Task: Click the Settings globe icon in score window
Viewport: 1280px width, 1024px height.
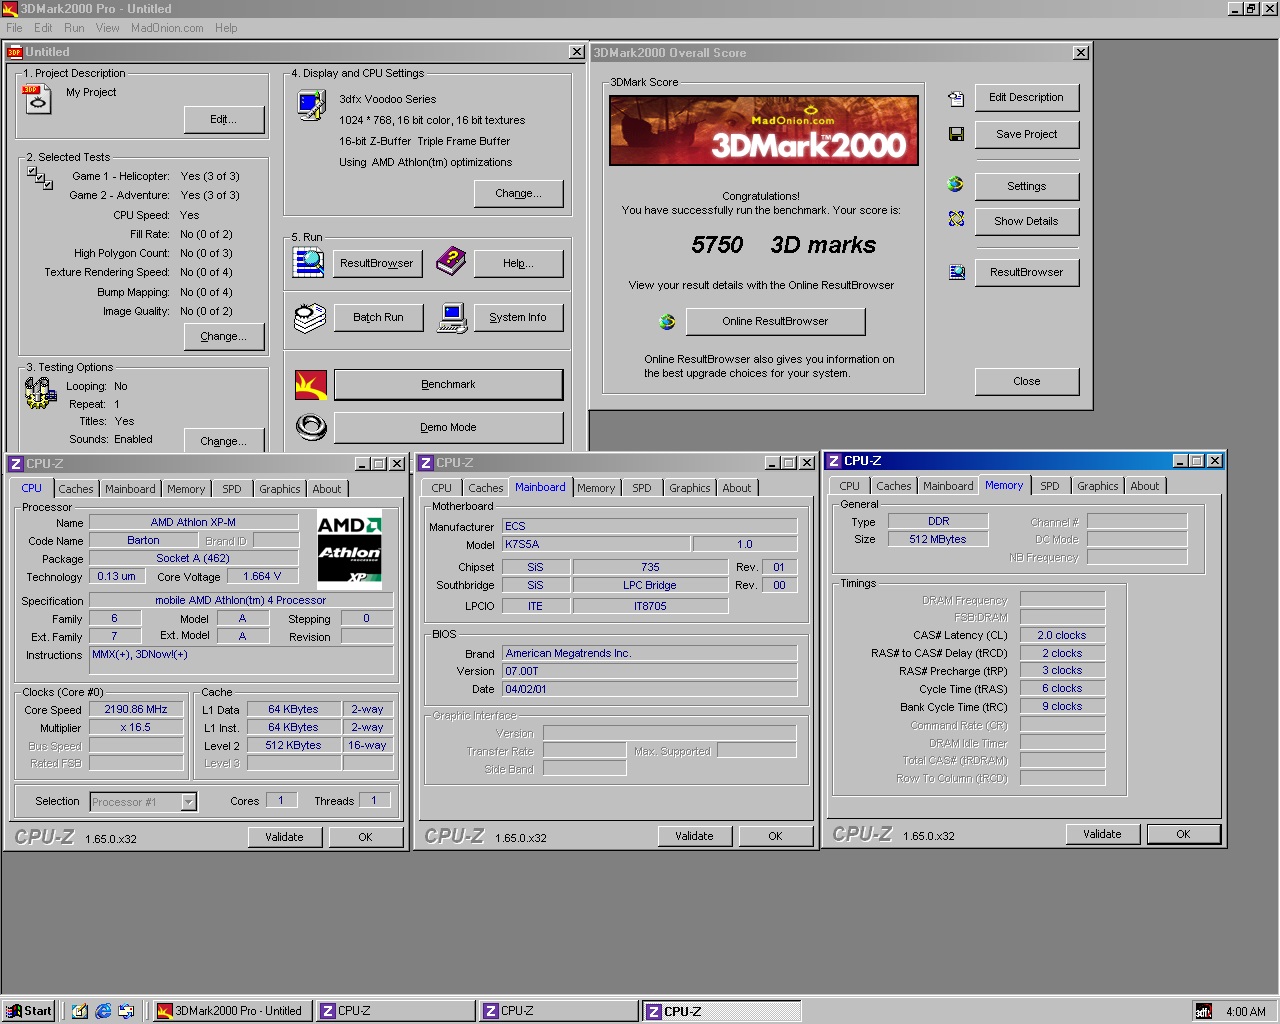Action: 956,185
